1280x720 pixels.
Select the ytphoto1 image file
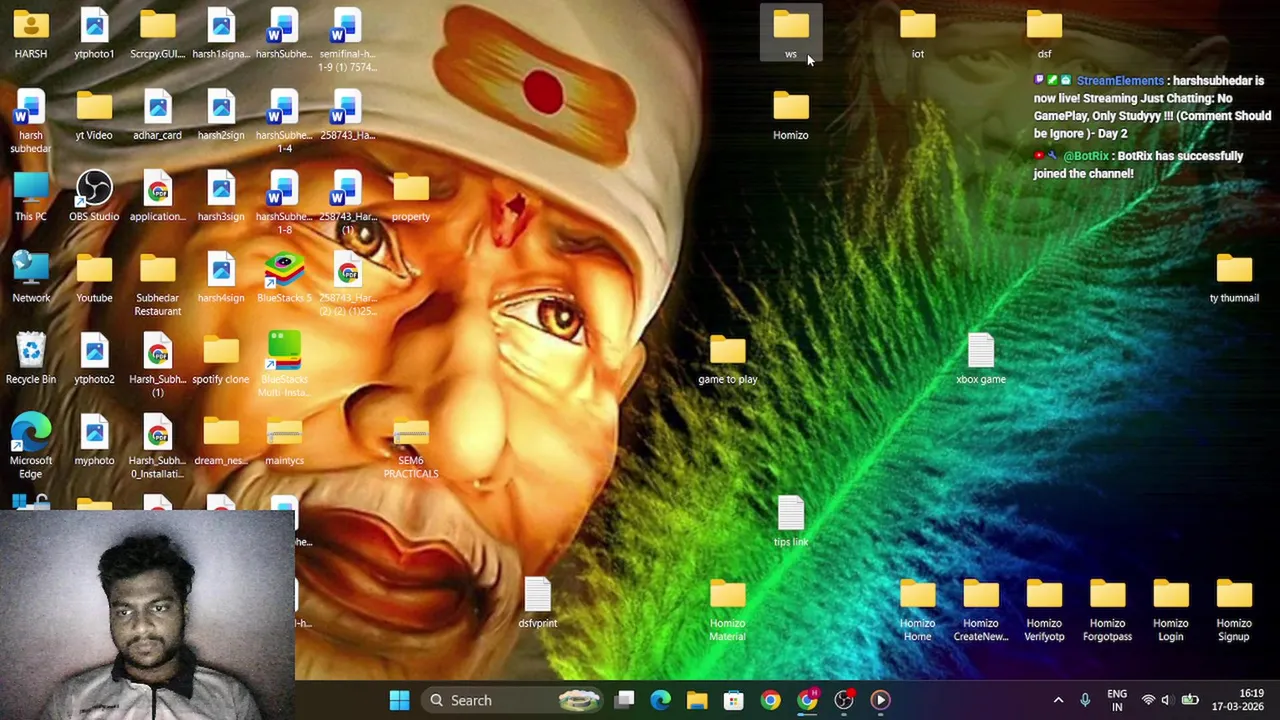click(x=94, y=34)
